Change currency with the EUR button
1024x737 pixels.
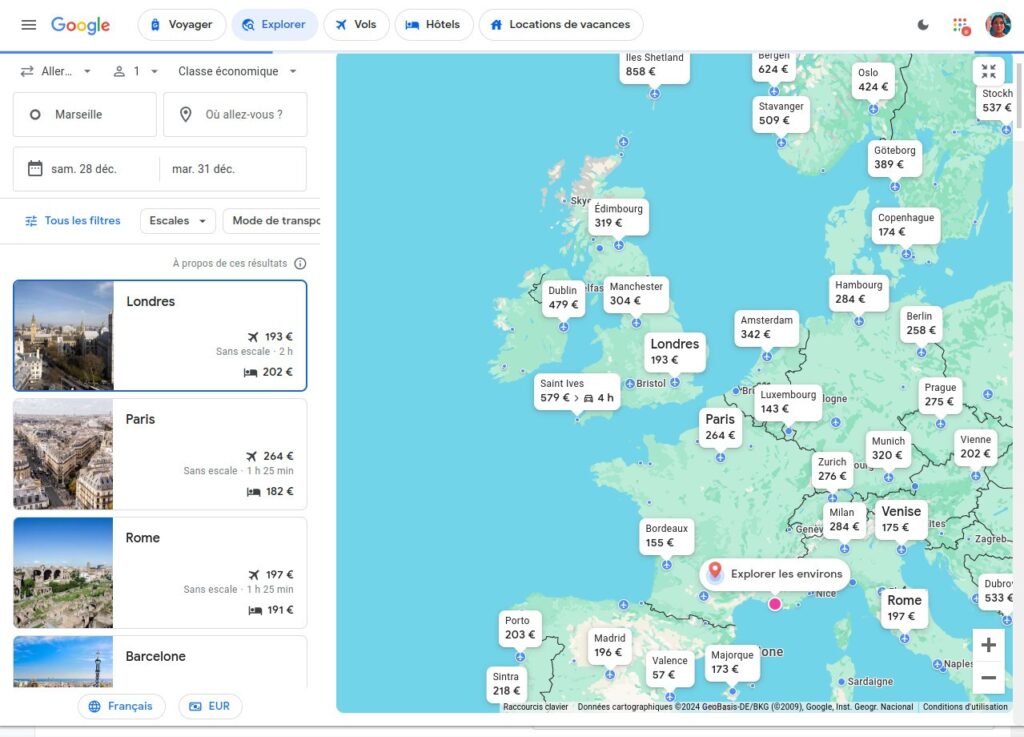[210, 706]
